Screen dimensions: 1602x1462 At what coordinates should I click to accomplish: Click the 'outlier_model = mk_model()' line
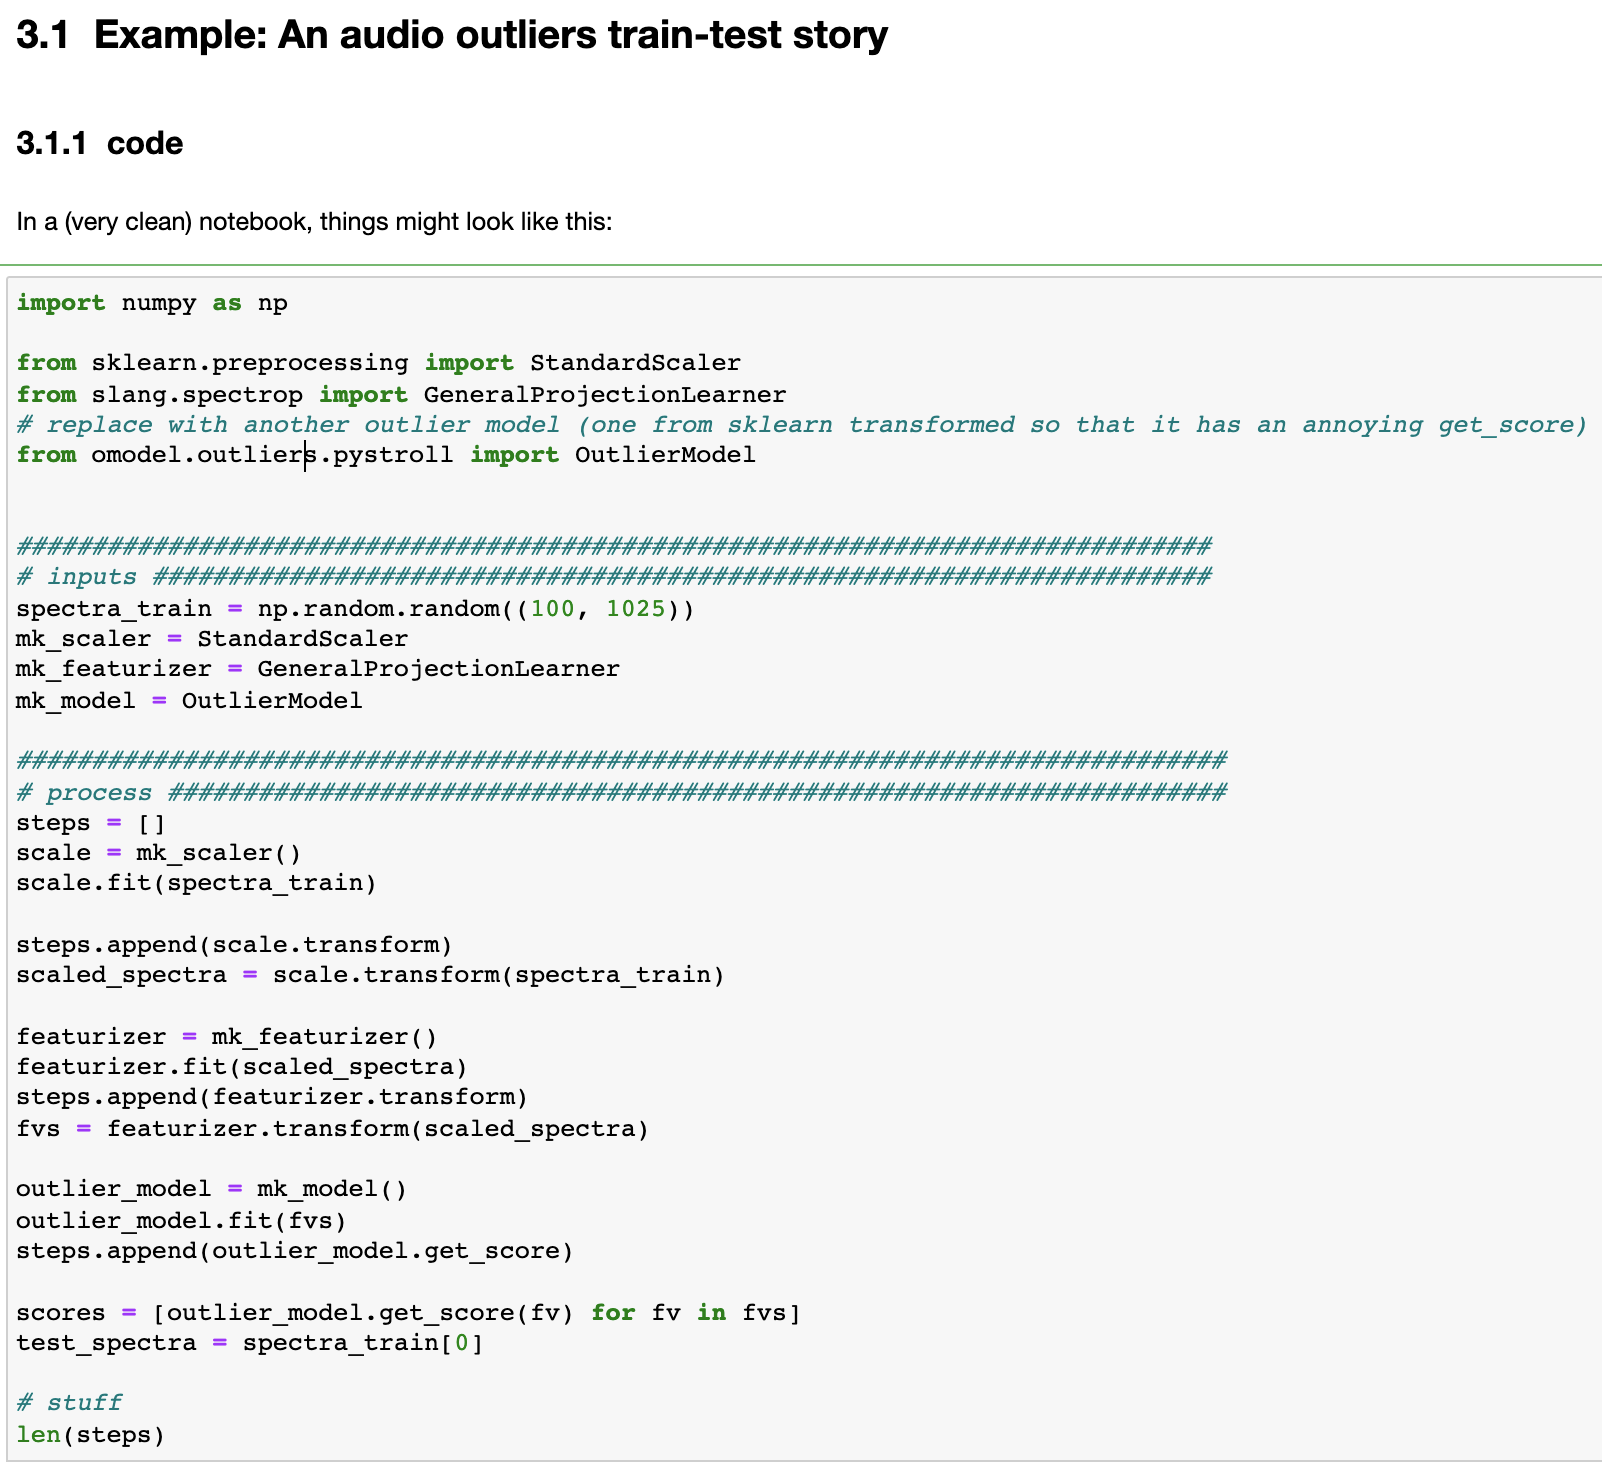point(212,1189)
